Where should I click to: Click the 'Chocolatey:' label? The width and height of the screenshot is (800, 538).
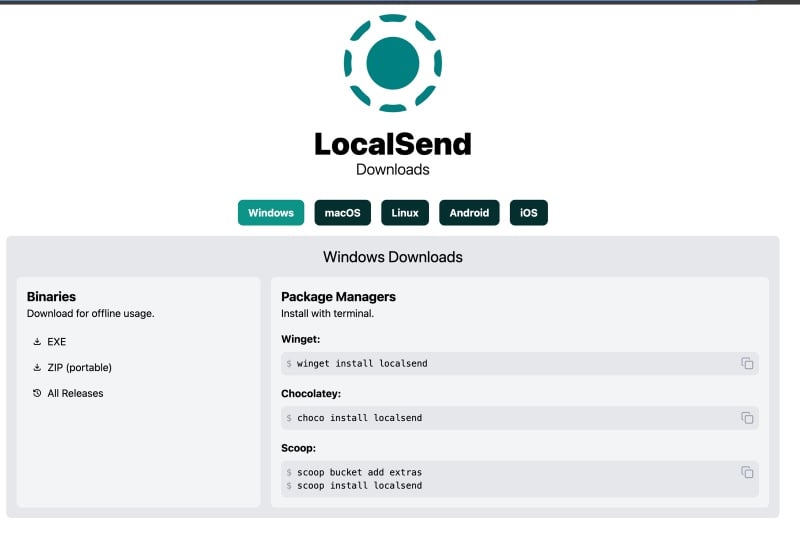coord(311,394)
